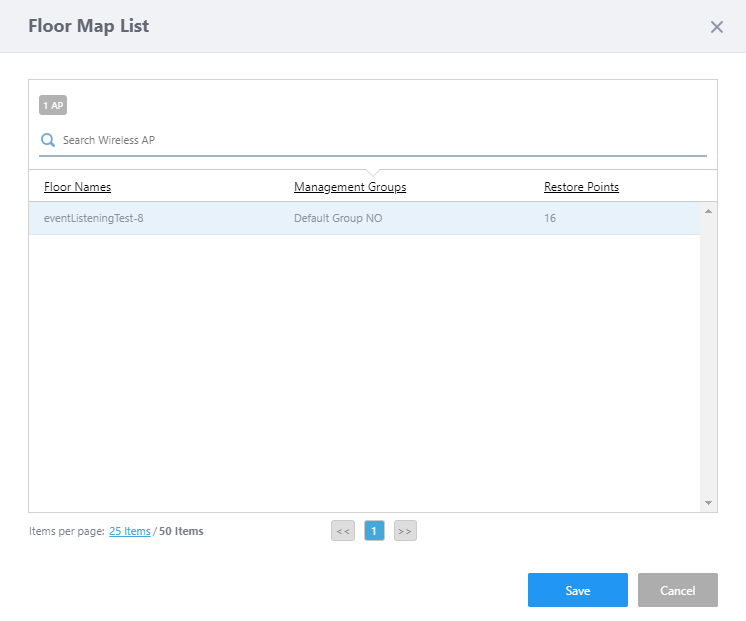
Task: Set items per page to 25 Items
Action: click(130, 531)
